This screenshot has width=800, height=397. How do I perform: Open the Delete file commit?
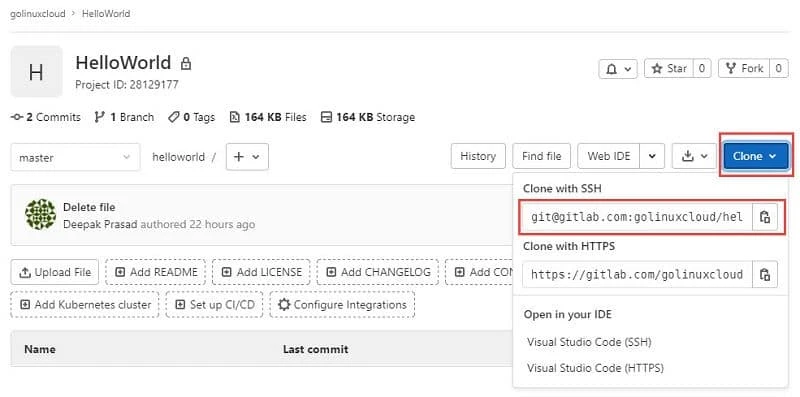89,207
